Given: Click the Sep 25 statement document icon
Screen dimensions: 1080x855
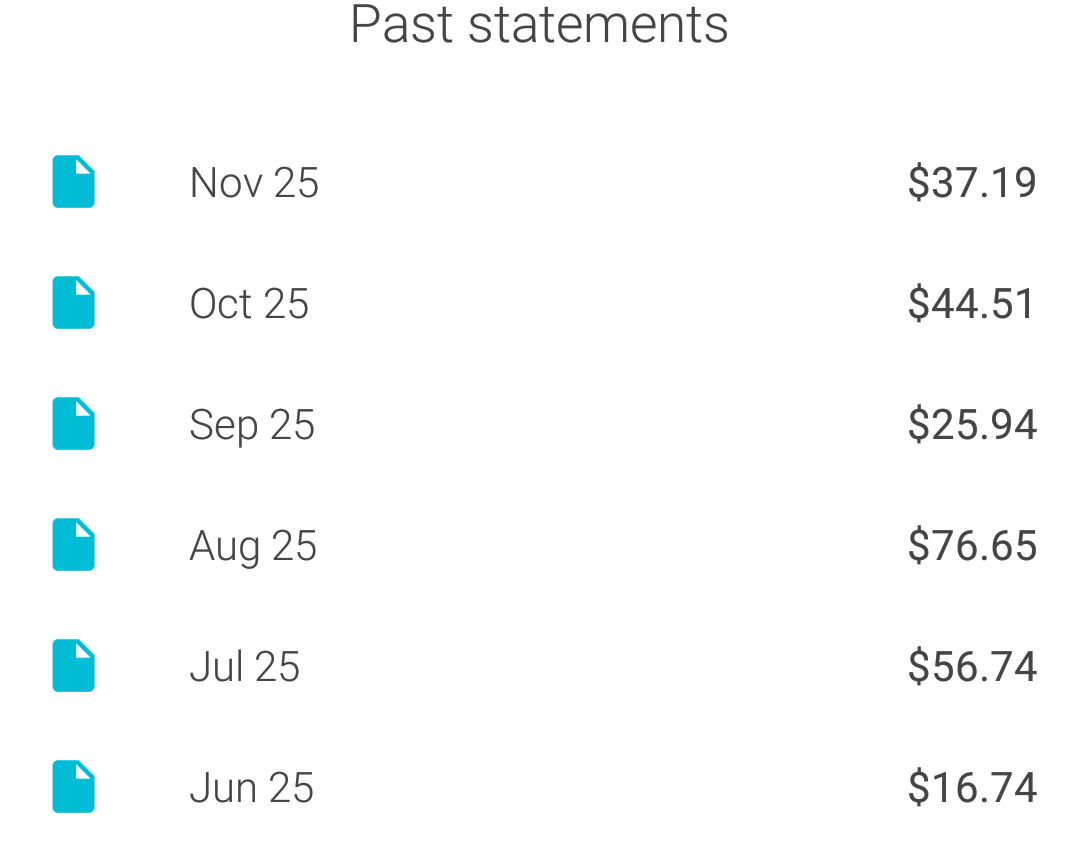Looking at the screenshot, I should coord(73,424).
